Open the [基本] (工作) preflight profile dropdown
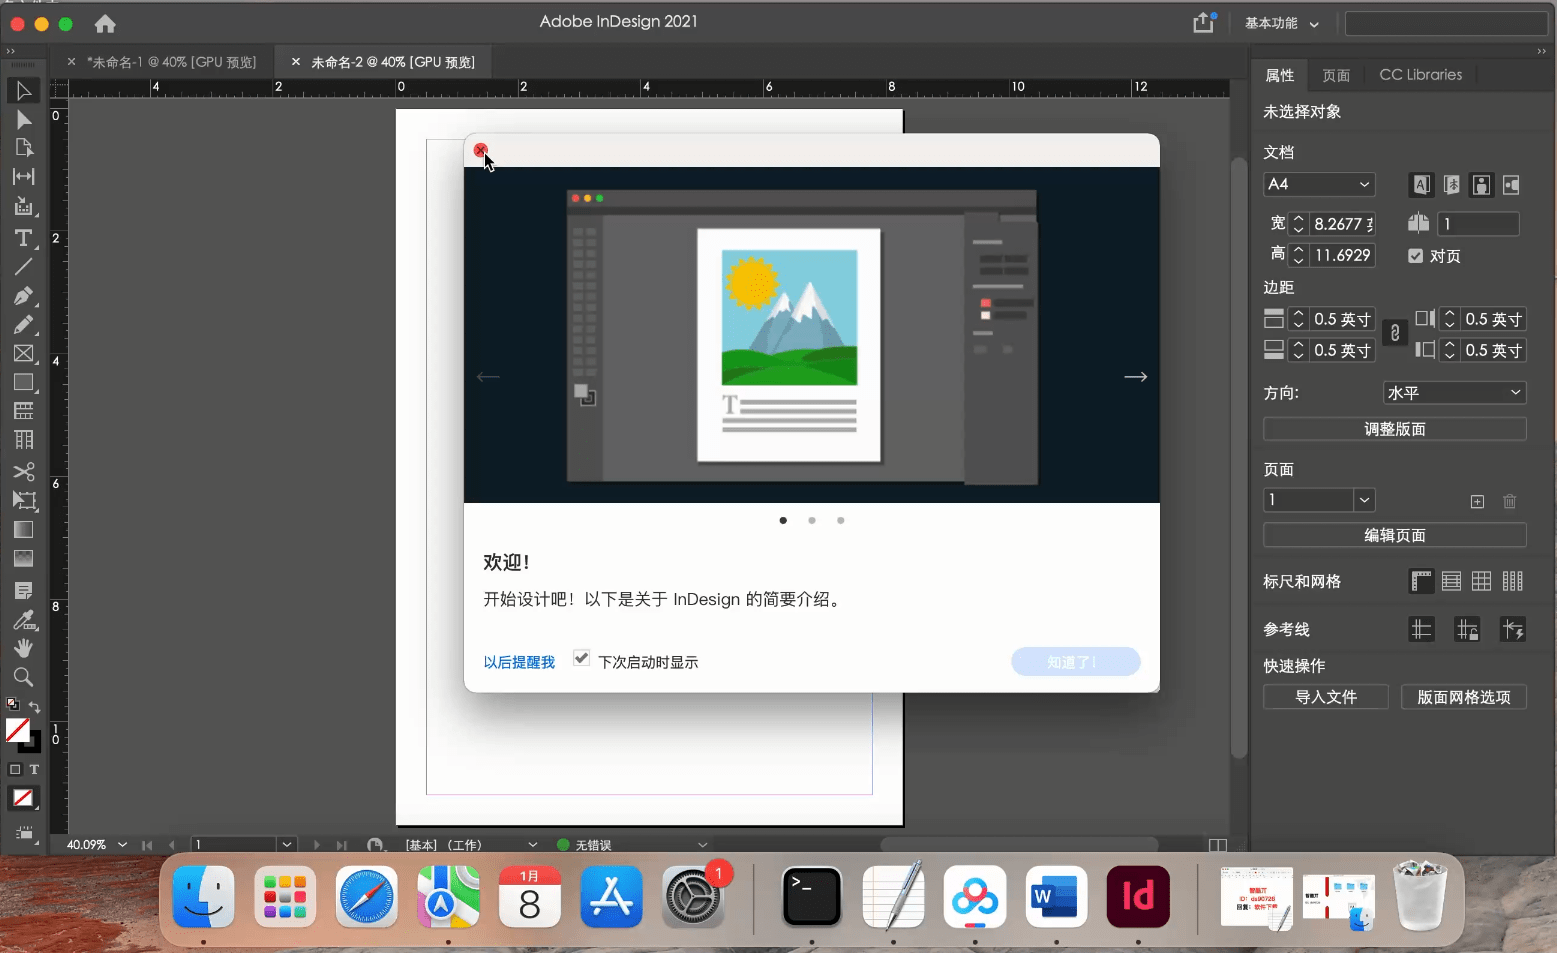This screenshot has height=953, width=1557. click(532, 845)
